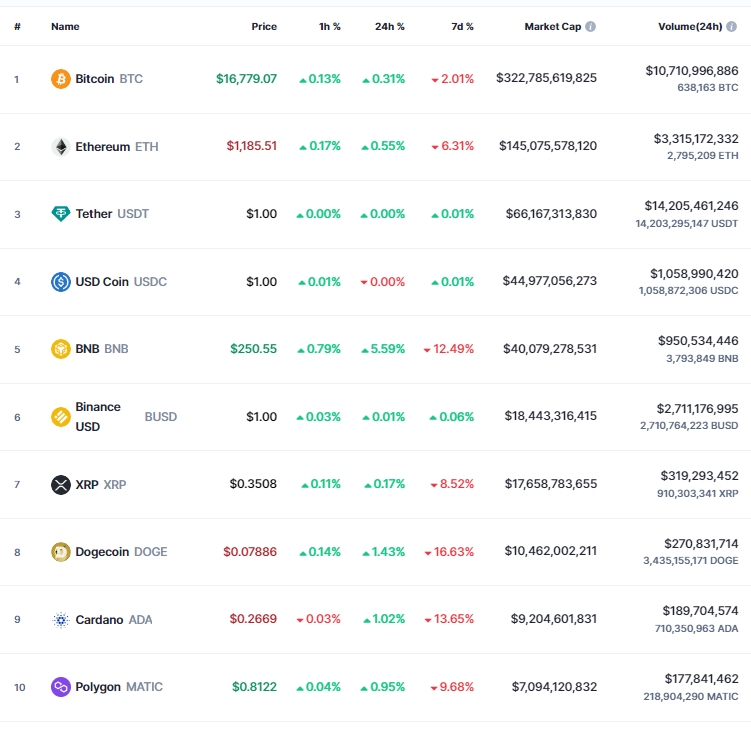
Task: Click the XRP black logo icon
Action: [61, 484]
